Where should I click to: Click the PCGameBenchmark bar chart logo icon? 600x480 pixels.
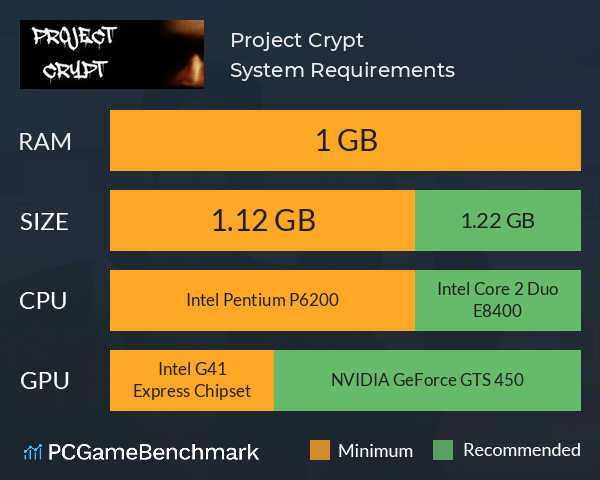click(x=33, y=452)
